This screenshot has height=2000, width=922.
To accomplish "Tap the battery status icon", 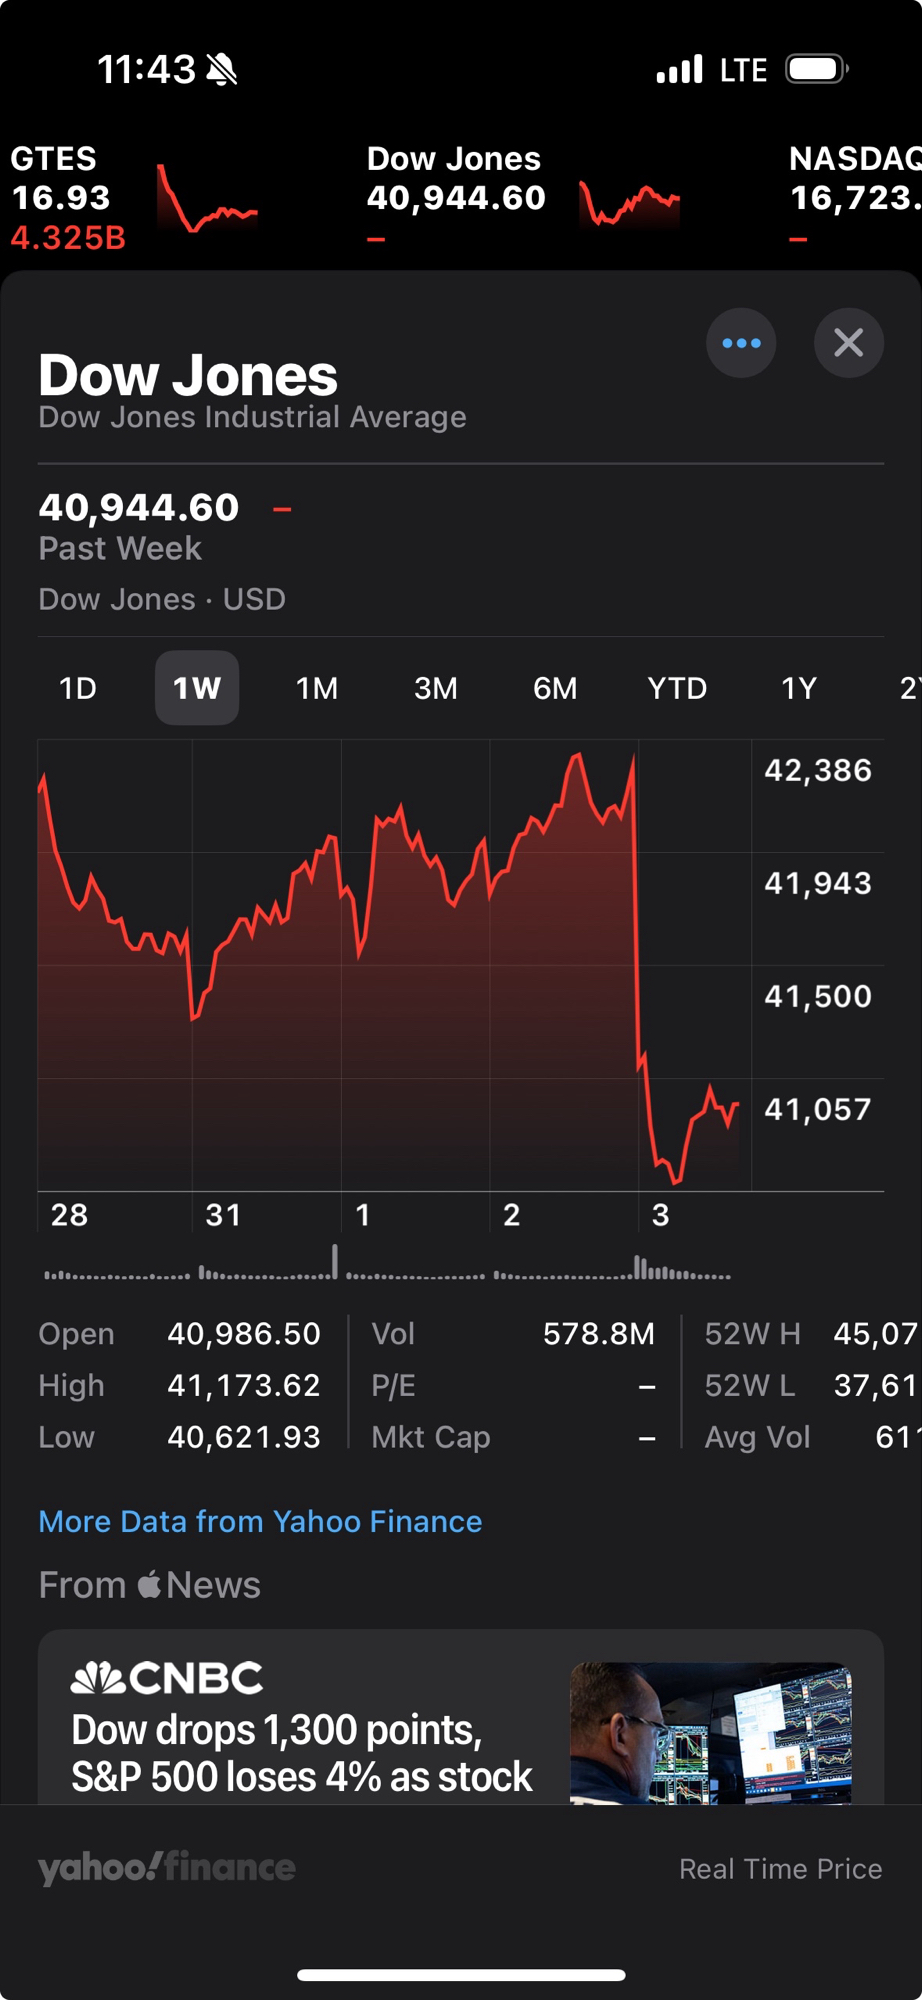I will [816, 69].
